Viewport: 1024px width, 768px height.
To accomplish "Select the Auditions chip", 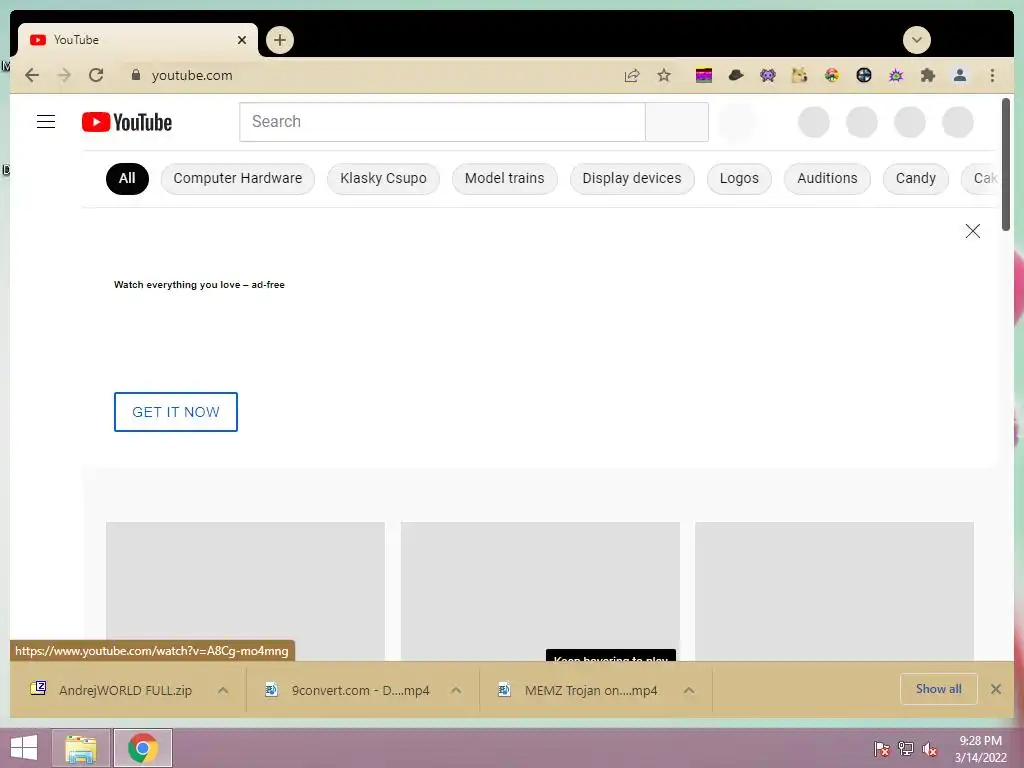I will (827, 178).
